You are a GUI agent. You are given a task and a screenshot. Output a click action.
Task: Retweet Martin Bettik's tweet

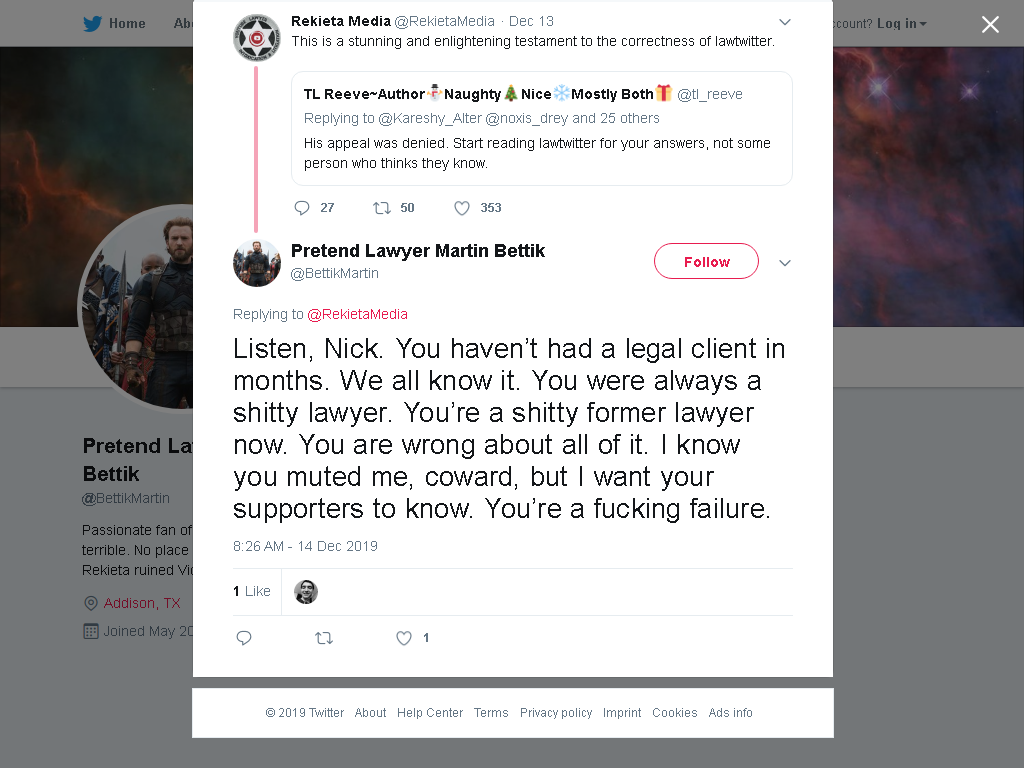coord(324,638)
